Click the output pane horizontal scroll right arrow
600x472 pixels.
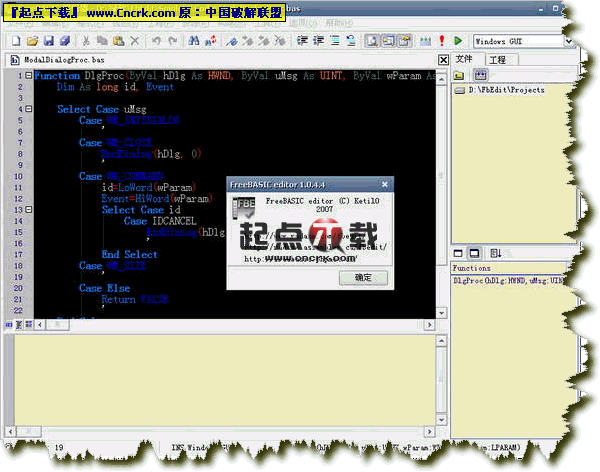429,432
